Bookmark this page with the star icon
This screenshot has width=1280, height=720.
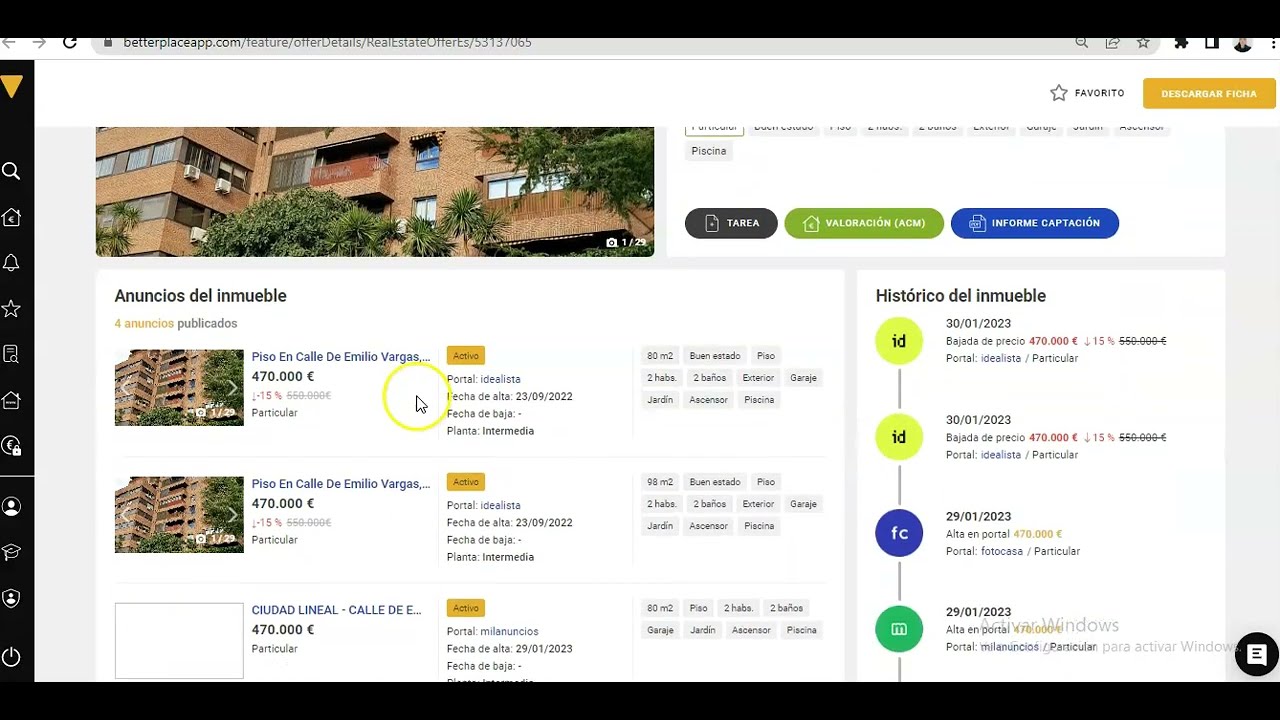[1143, 43]
